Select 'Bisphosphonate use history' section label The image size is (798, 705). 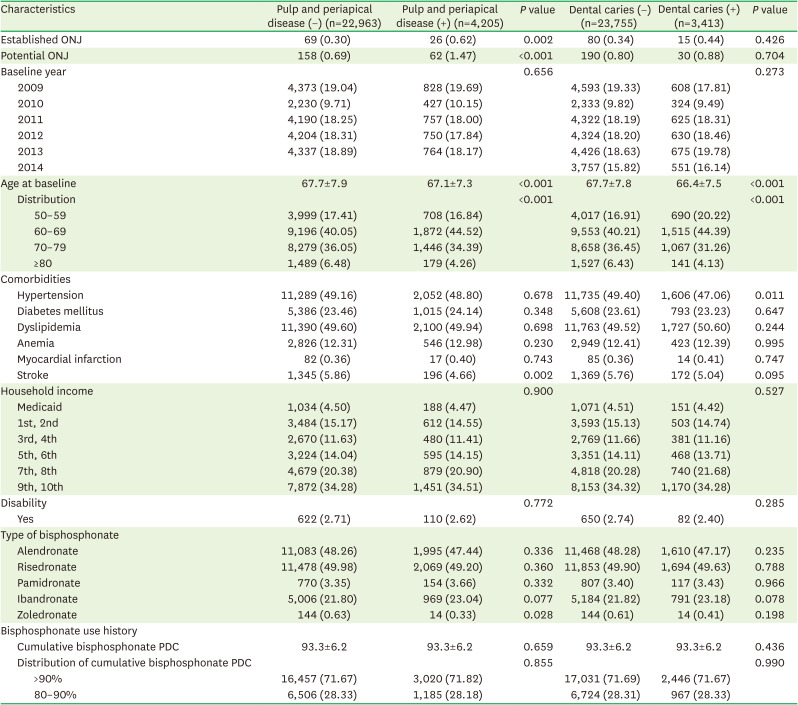coord(69,631)
